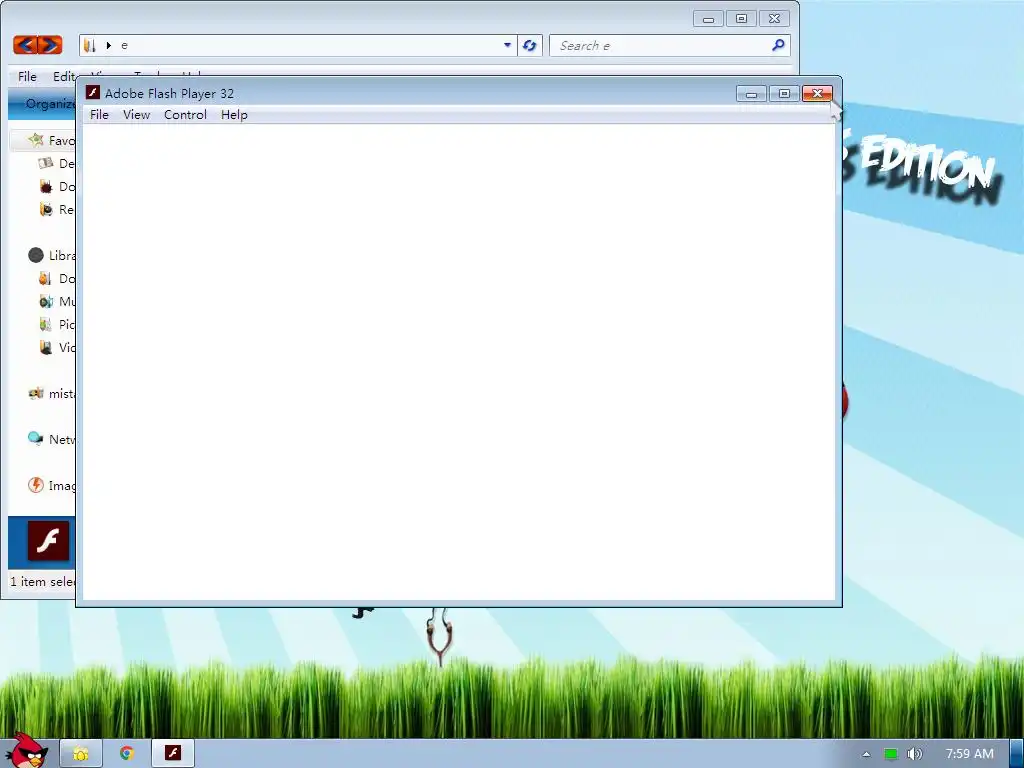1024x768 pixels.
Task: Open the View menu in Flash Player
Action: 136,115
